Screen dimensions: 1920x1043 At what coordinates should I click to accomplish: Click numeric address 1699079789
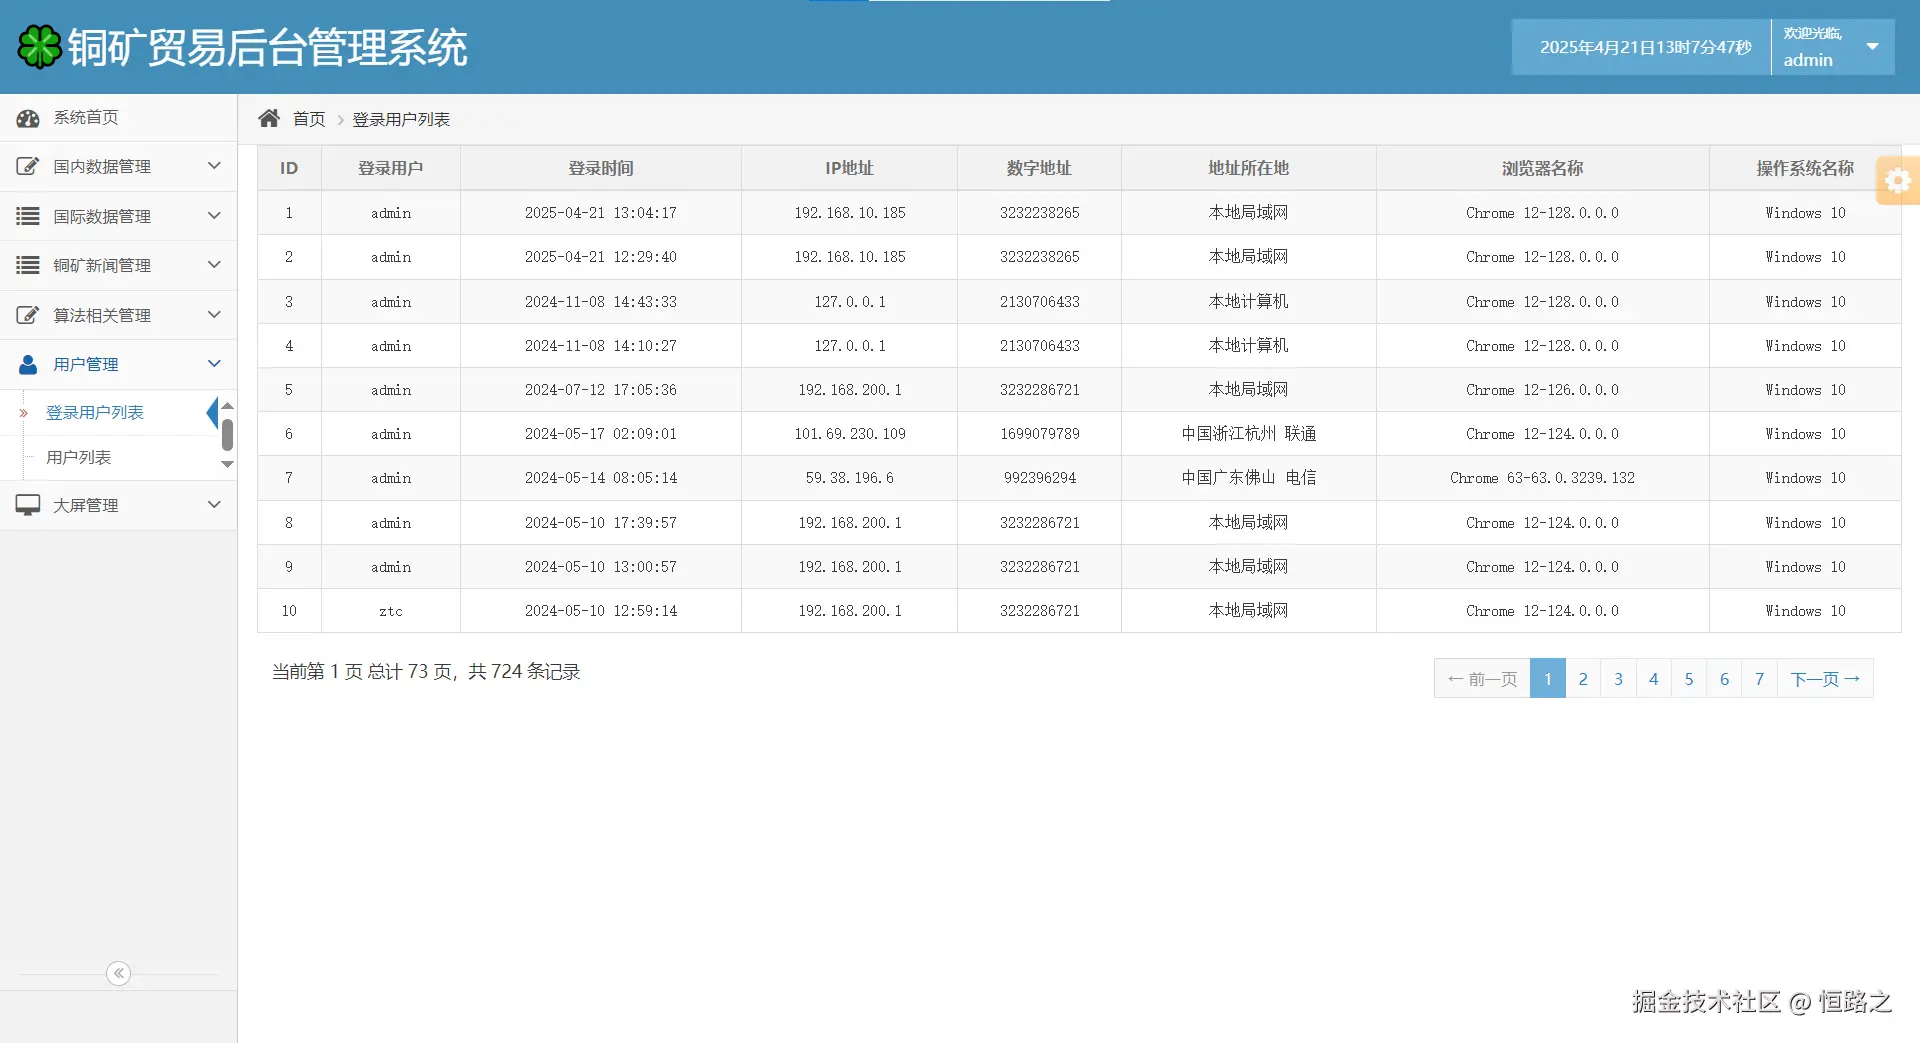(1040, 434)
